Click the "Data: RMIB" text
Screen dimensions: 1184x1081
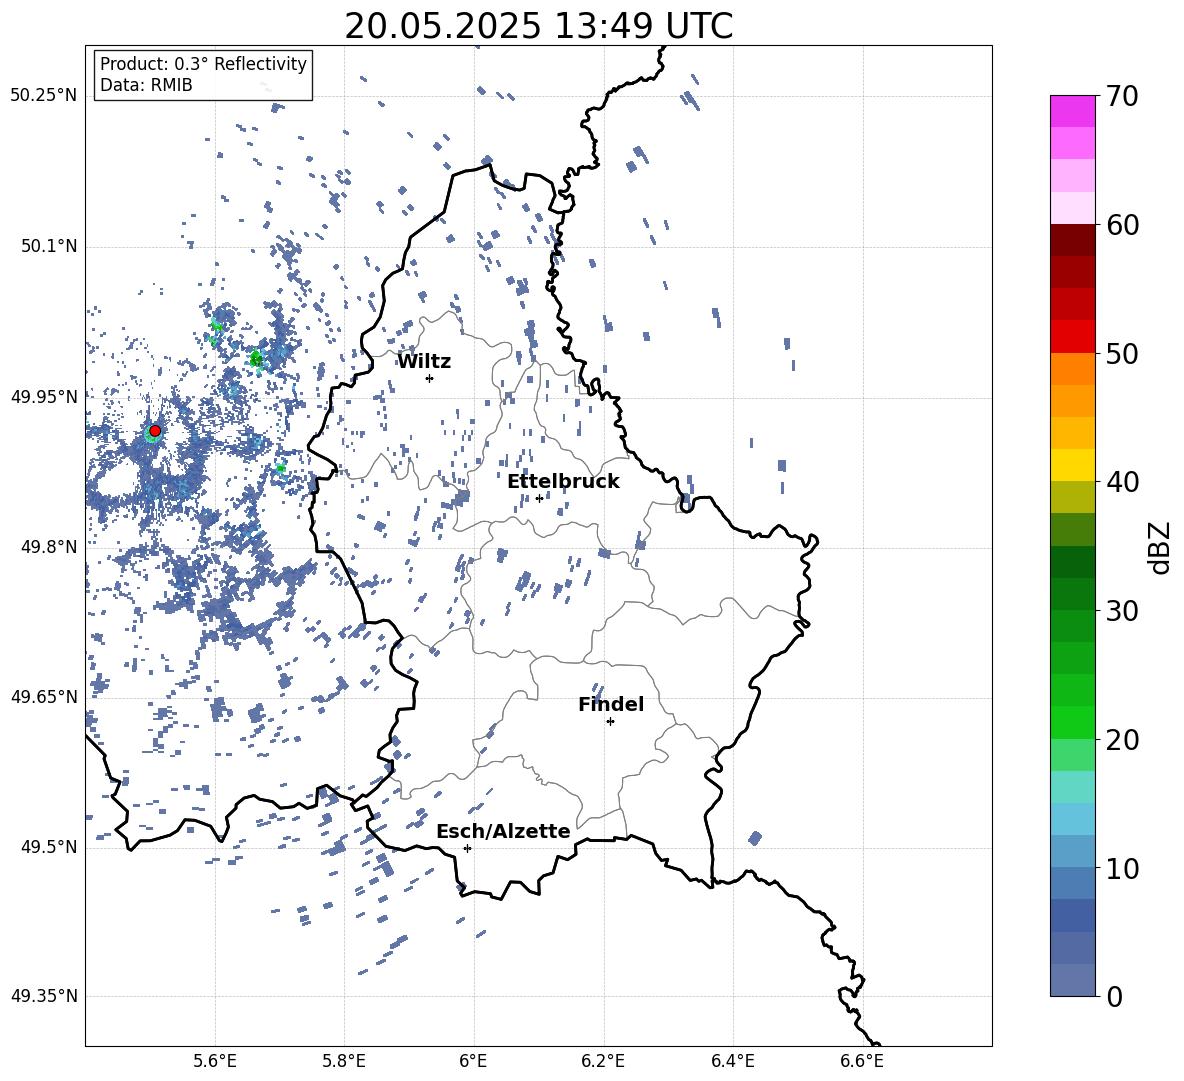(x=146, y=85)
